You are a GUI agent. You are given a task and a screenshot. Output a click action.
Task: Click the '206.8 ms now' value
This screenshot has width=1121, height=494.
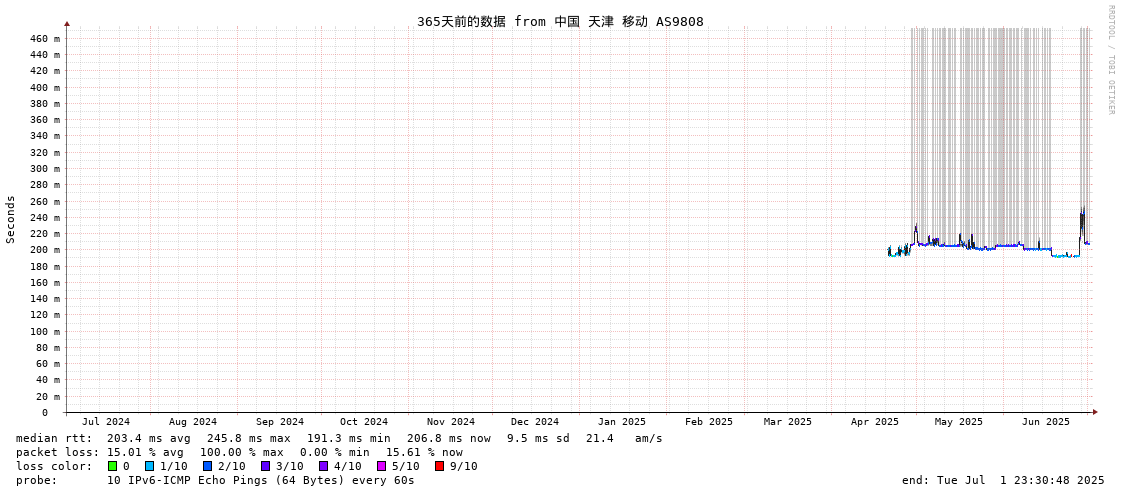coord(448,438)
